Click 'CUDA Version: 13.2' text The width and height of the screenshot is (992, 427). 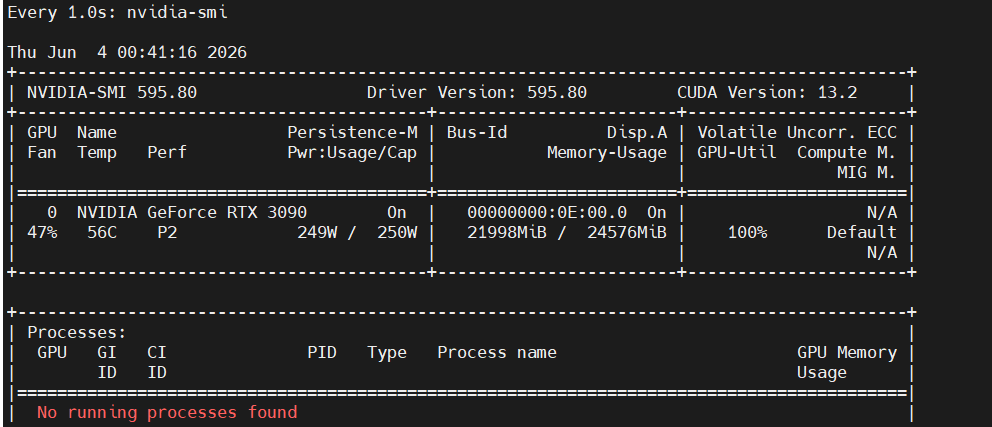(767, 93)
